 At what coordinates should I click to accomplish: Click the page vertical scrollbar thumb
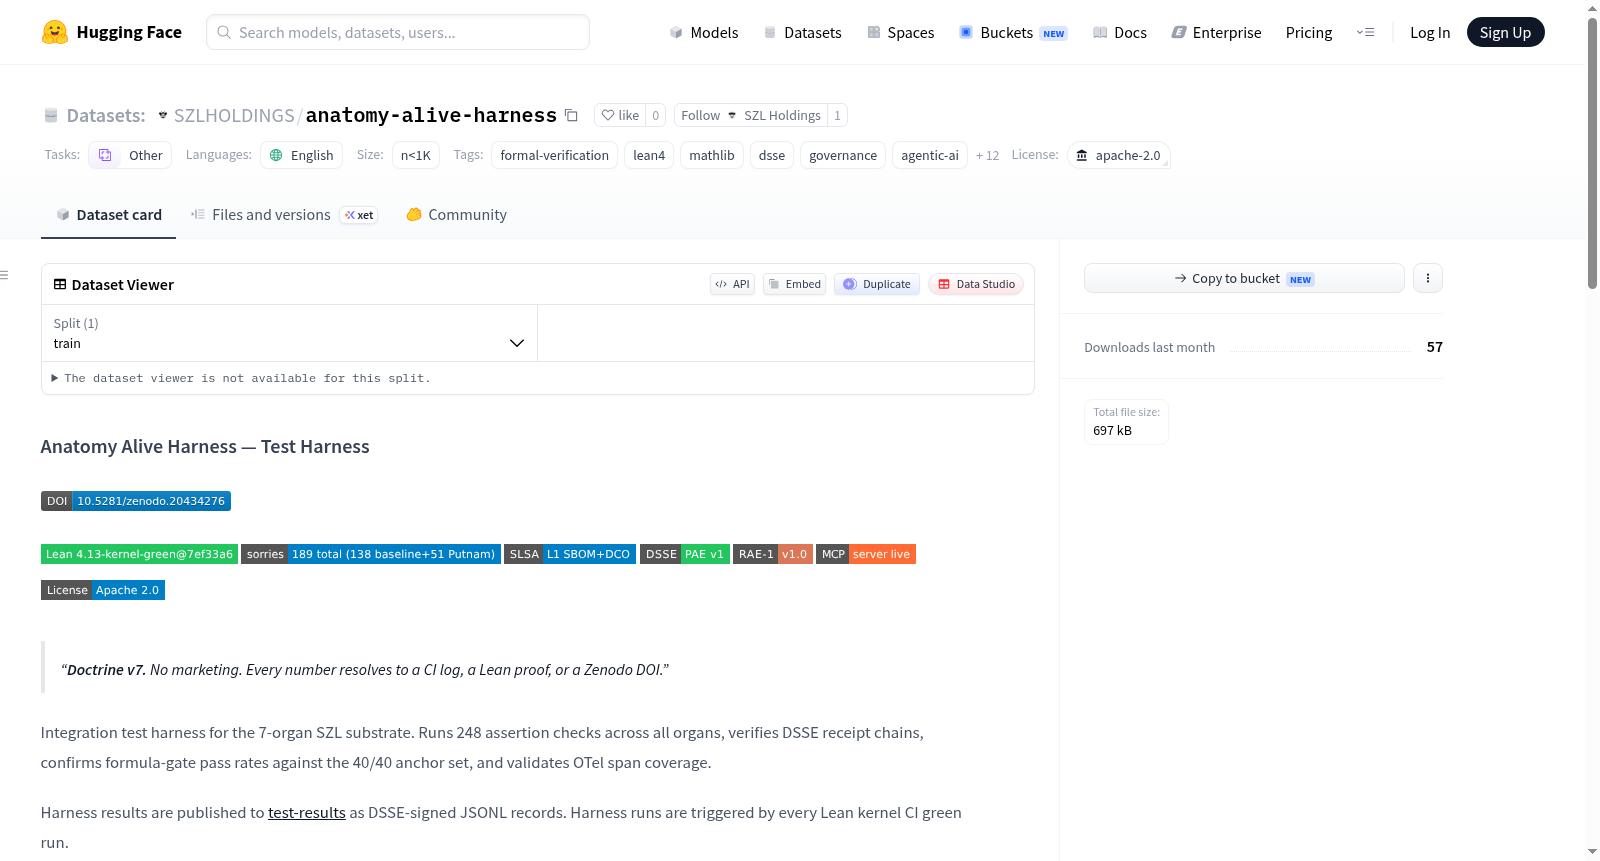click(x=1593, y=153)
